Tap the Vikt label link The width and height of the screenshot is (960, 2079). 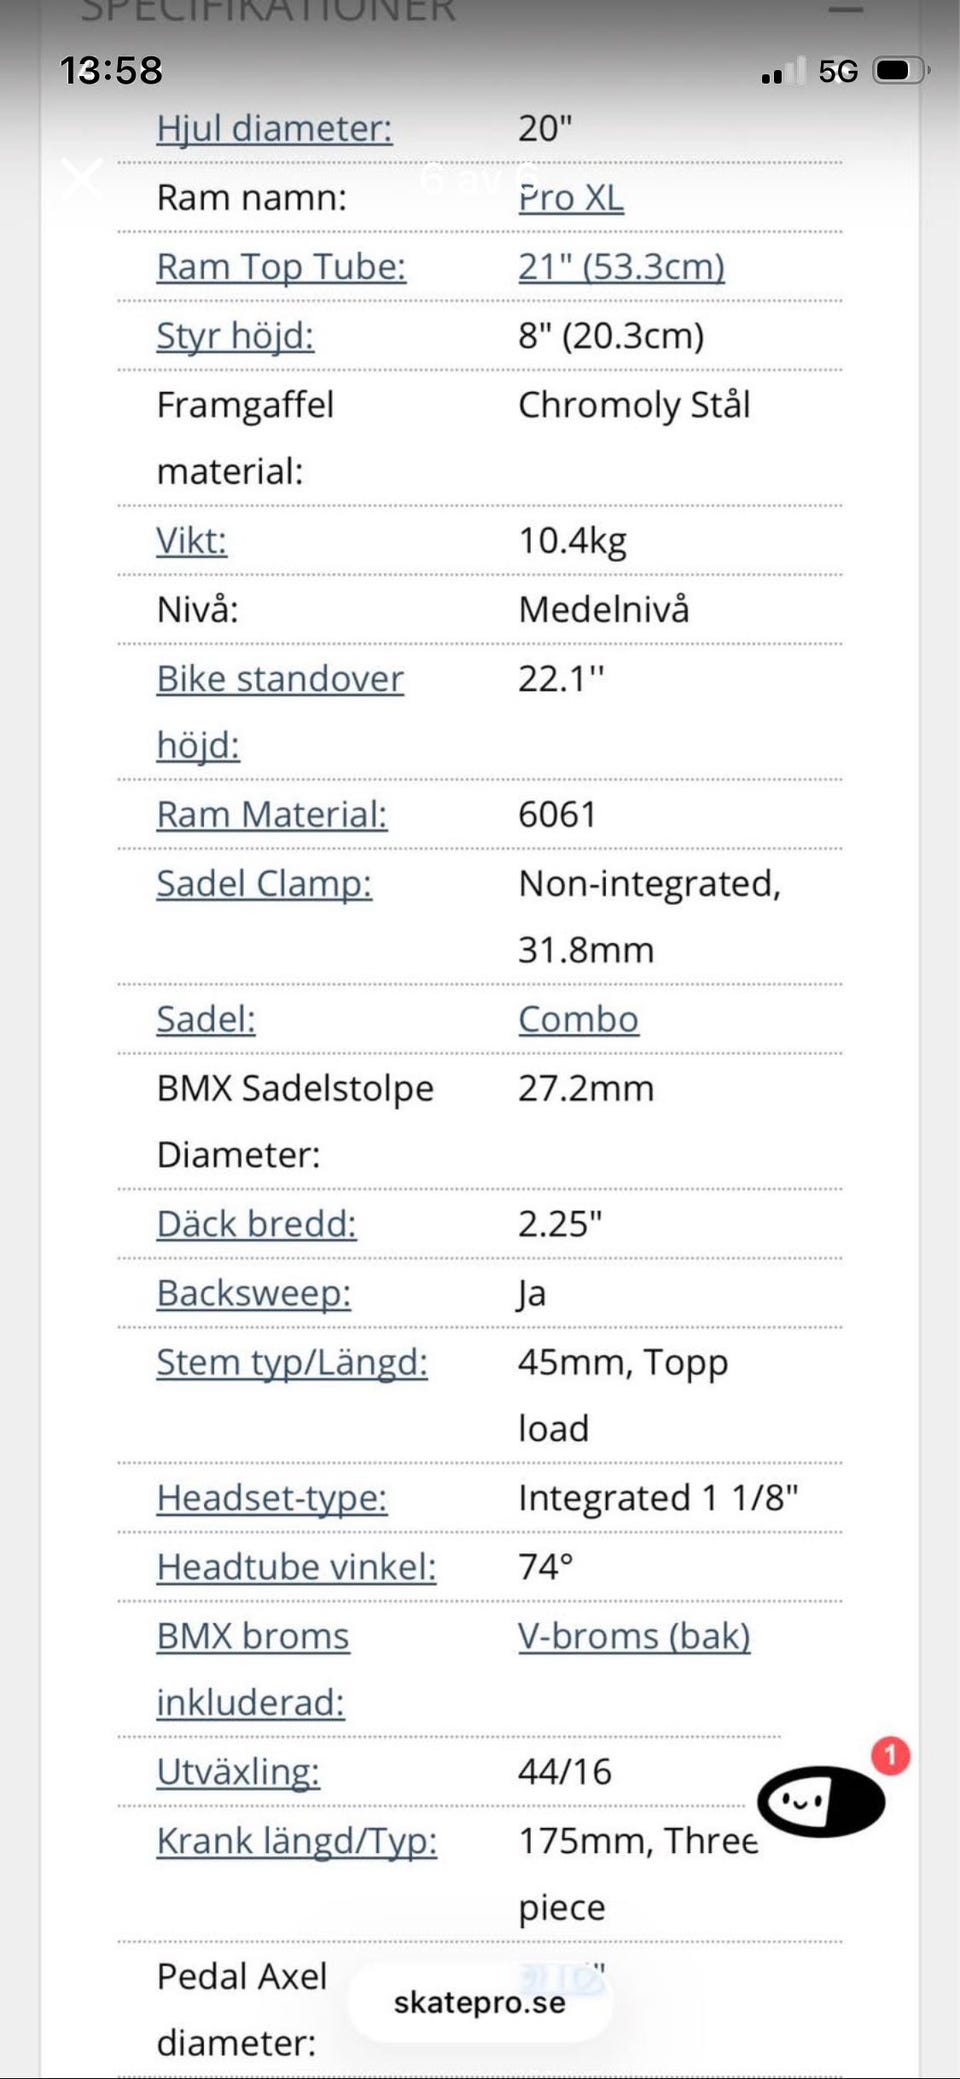point(191,541)
